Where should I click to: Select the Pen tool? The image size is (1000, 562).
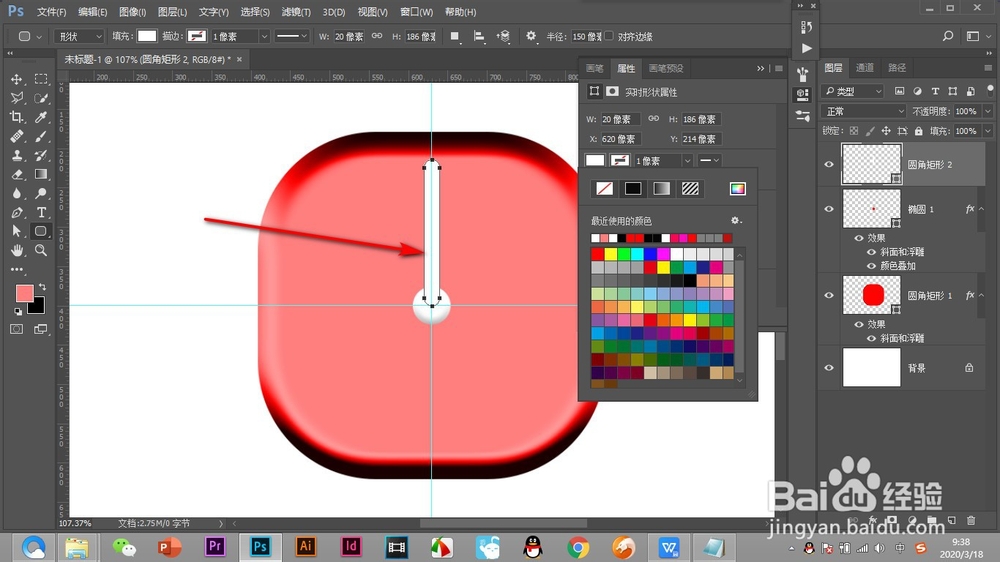click(x=17, y=213)
